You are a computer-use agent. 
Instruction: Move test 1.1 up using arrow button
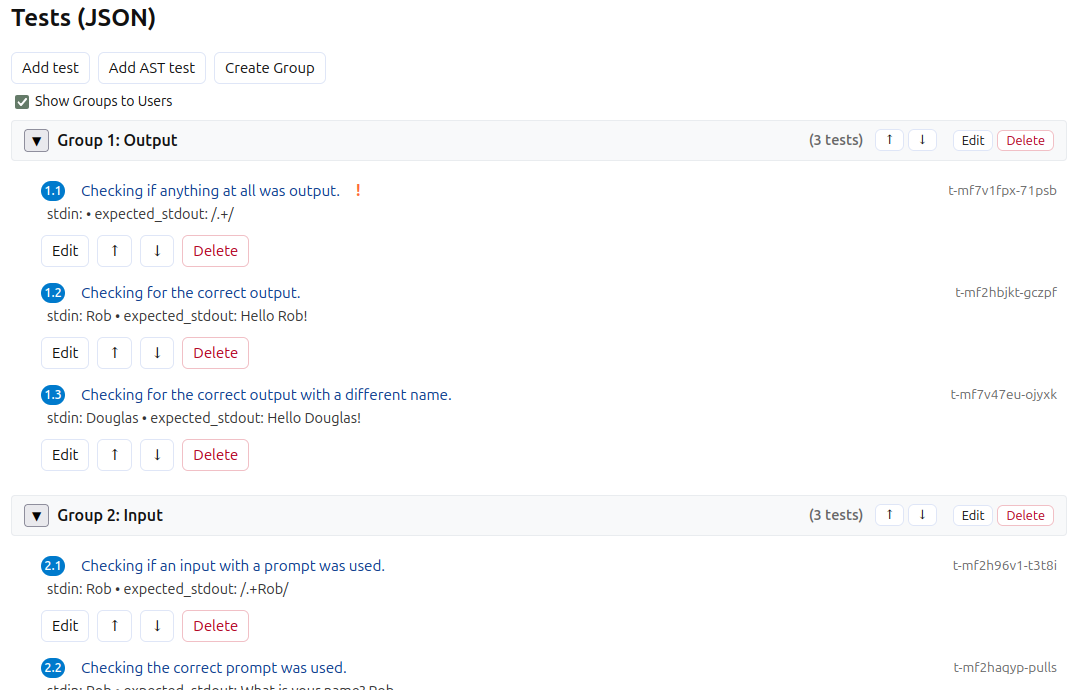click(114, 251)
